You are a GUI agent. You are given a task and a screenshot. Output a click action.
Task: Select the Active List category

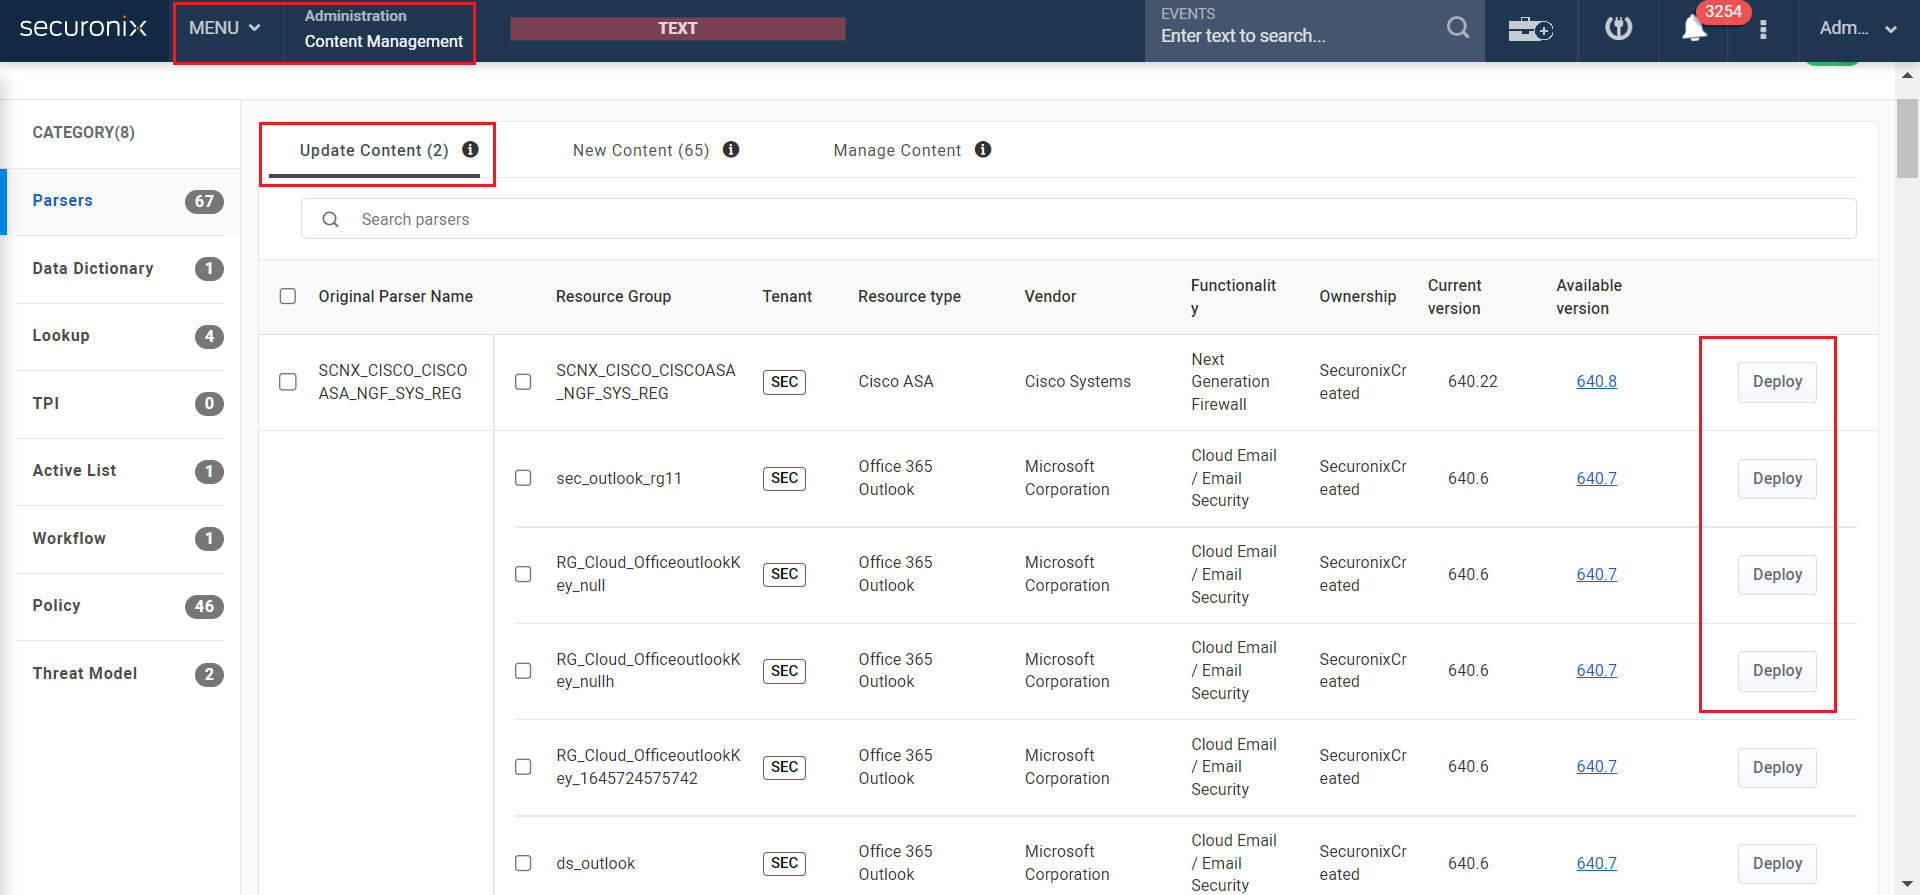click(120, 471)
